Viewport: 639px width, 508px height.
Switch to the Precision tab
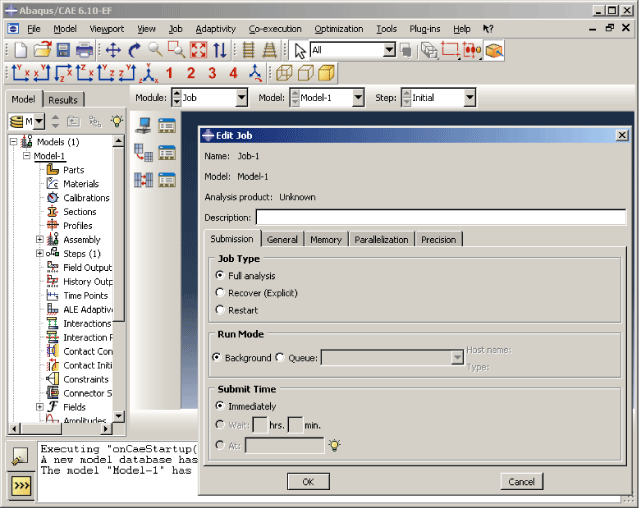click(438, 240)
